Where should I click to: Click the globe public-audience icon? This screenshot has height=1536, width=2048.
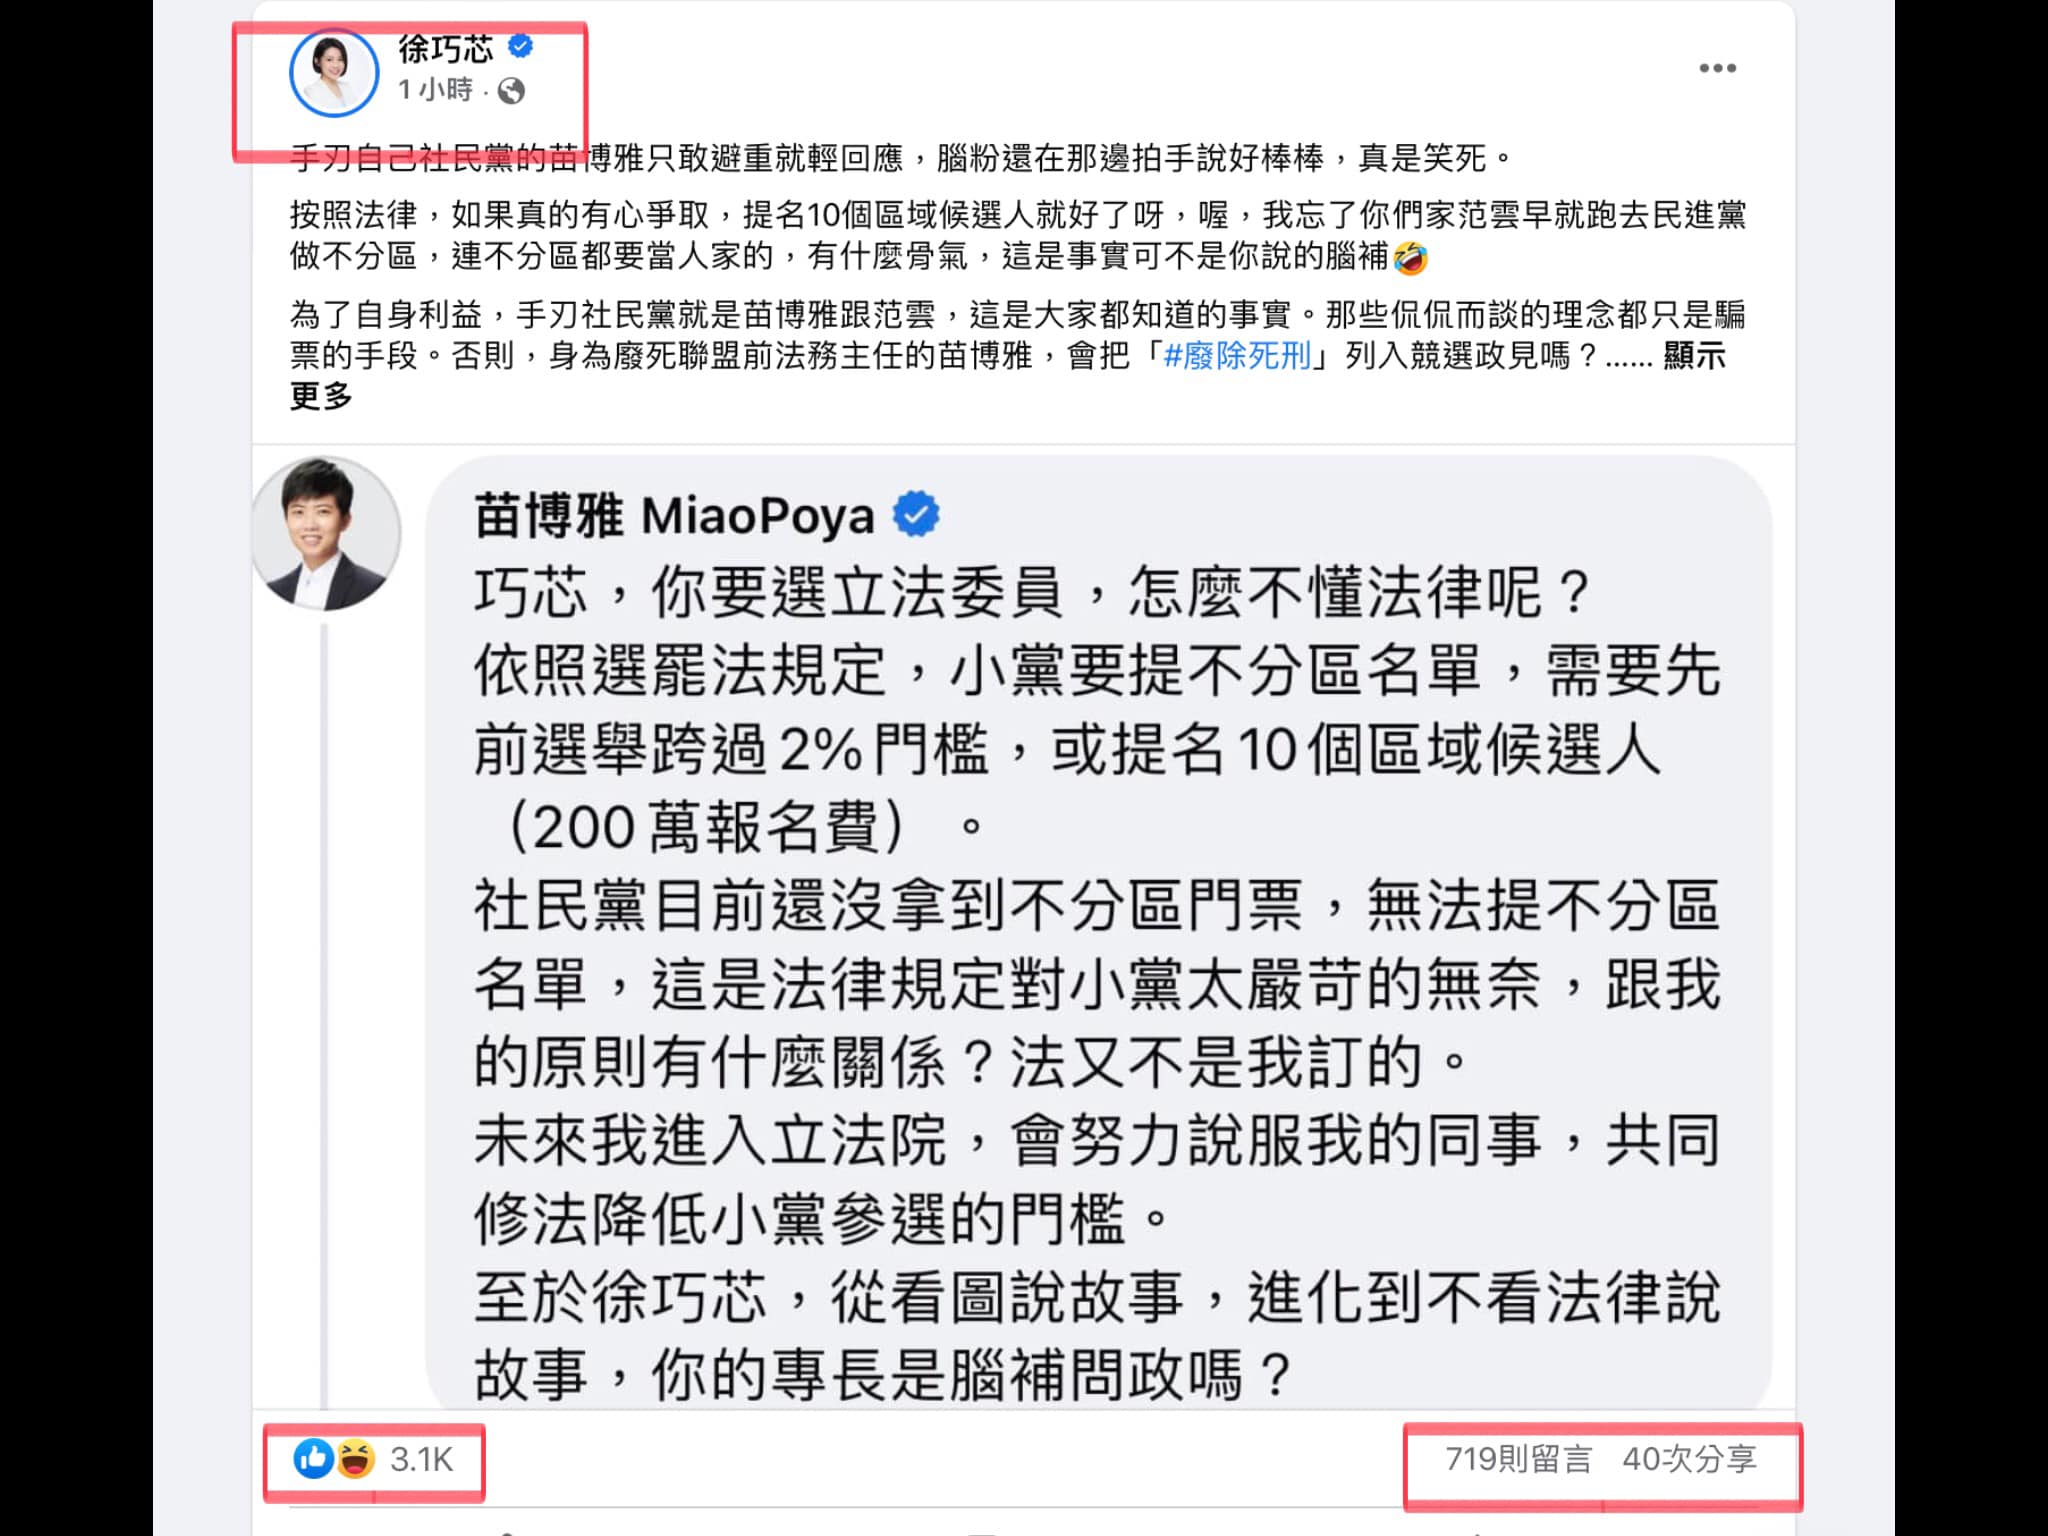511,91
